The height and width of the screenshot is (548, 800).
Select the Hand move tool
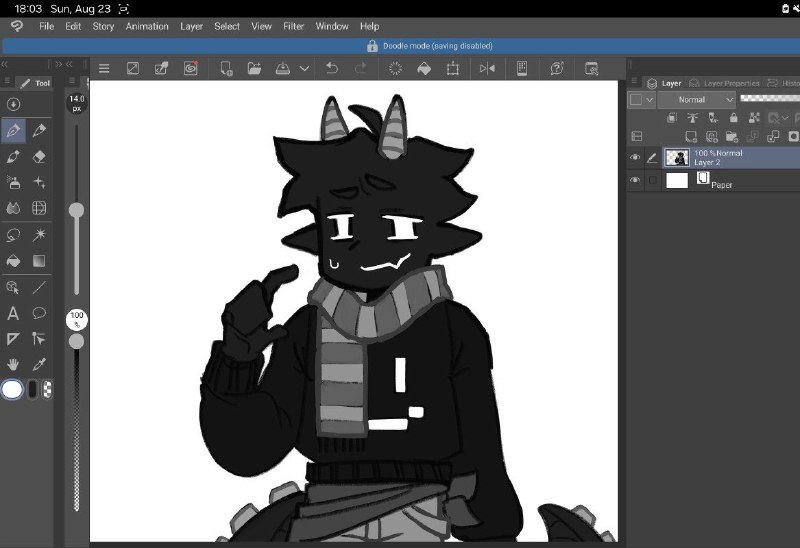13,364
